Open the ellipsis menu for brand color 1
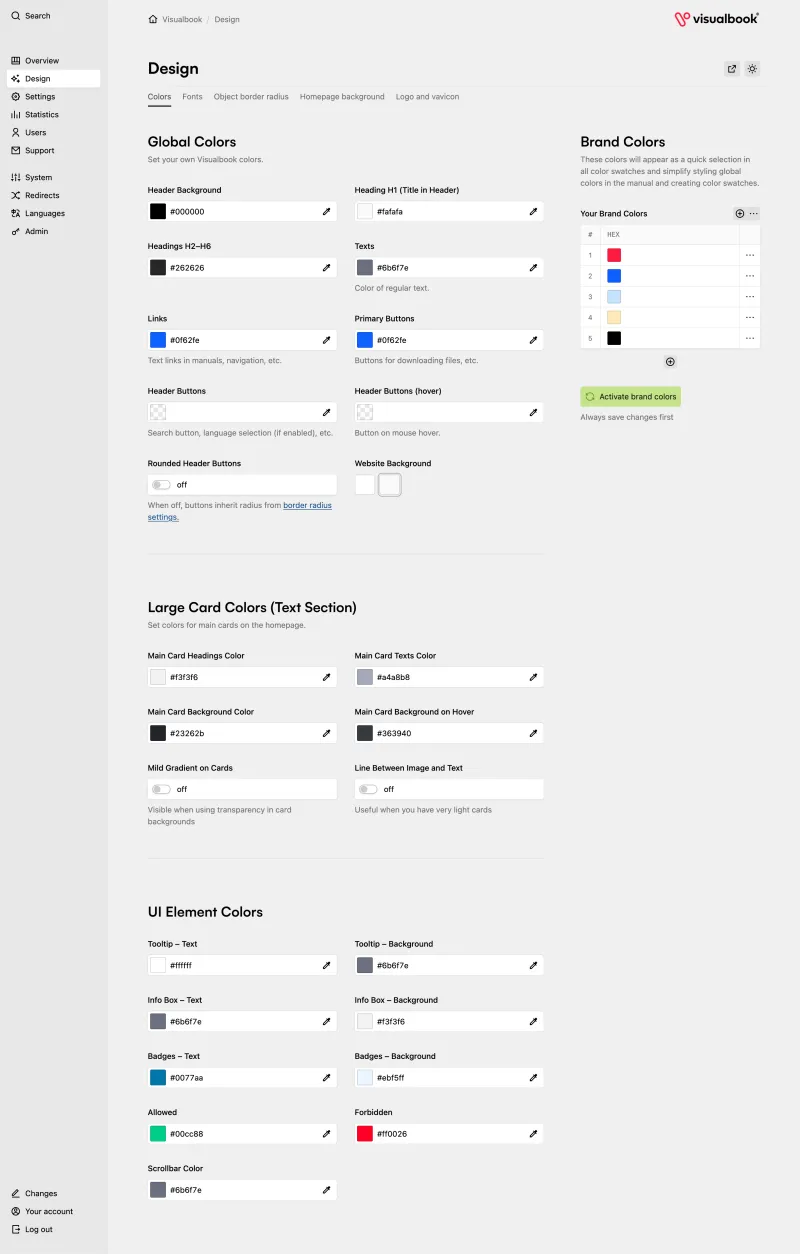This screenshot has width=800, height=1254. tap(750, 255)
